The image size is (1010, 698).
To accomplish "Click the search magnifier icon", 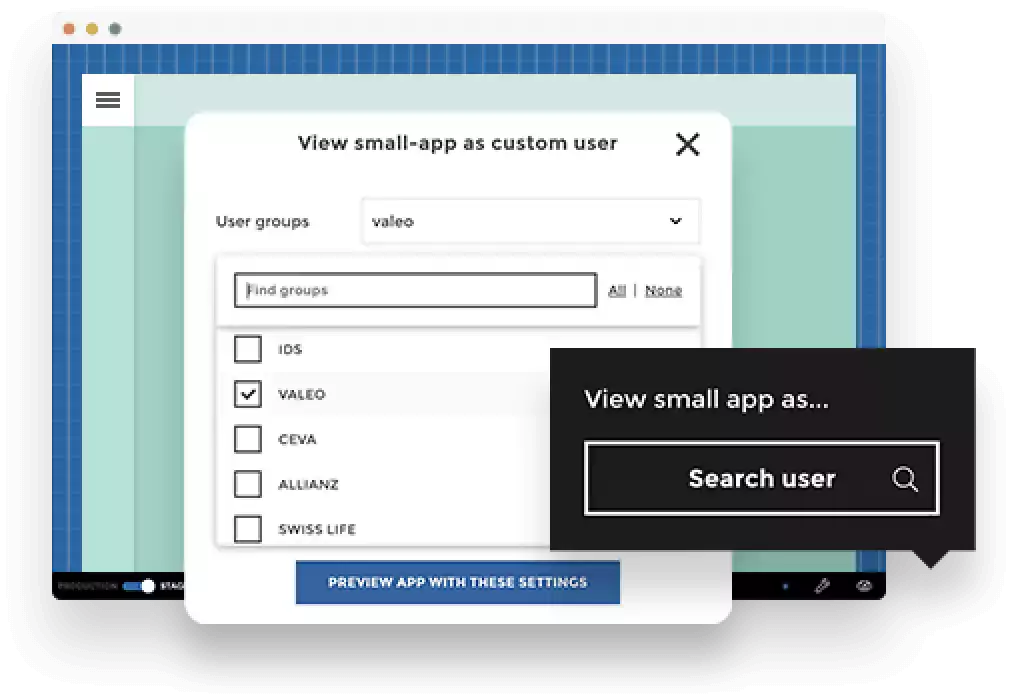I will coord(904,479).
